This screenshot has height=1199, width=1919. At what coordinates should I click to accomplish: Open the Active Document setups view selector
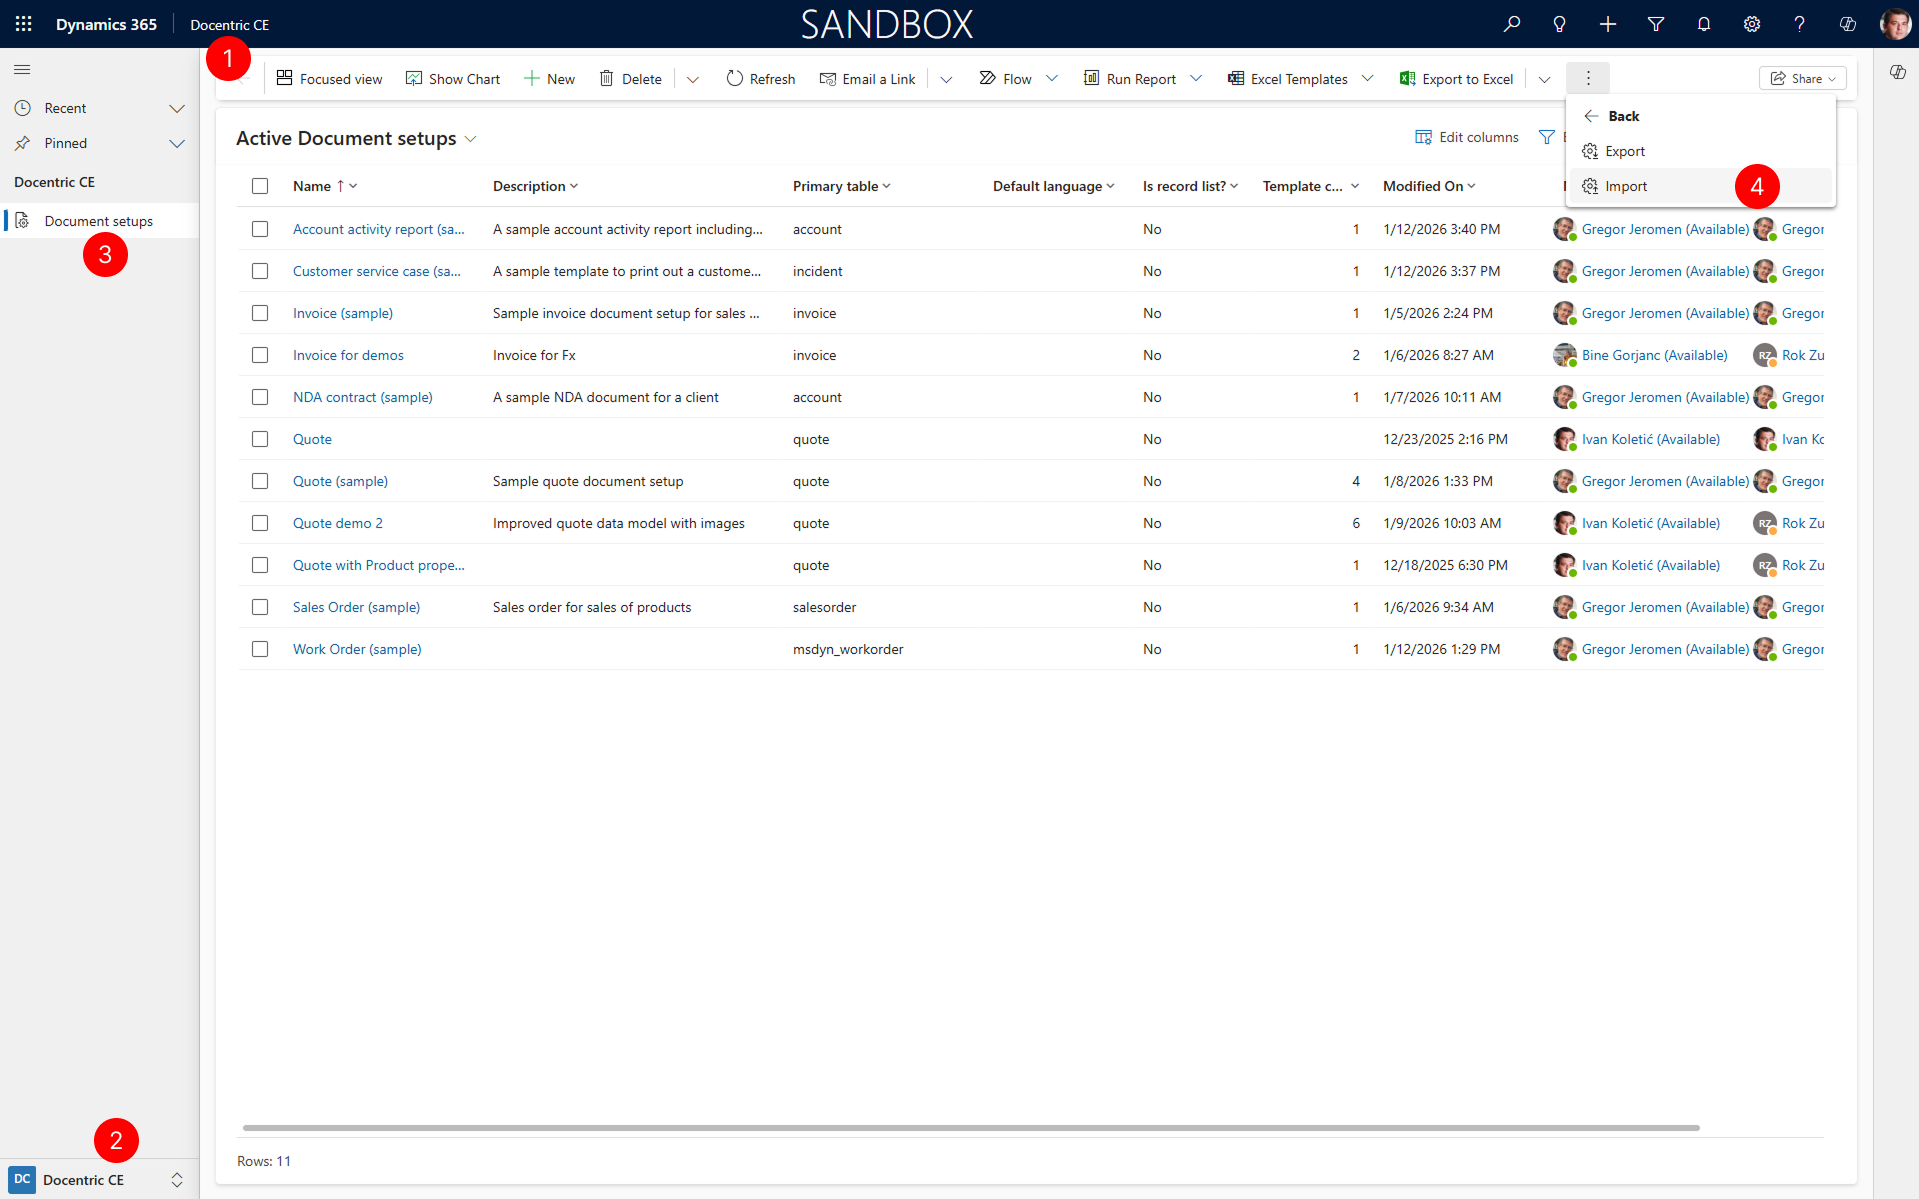356,138
